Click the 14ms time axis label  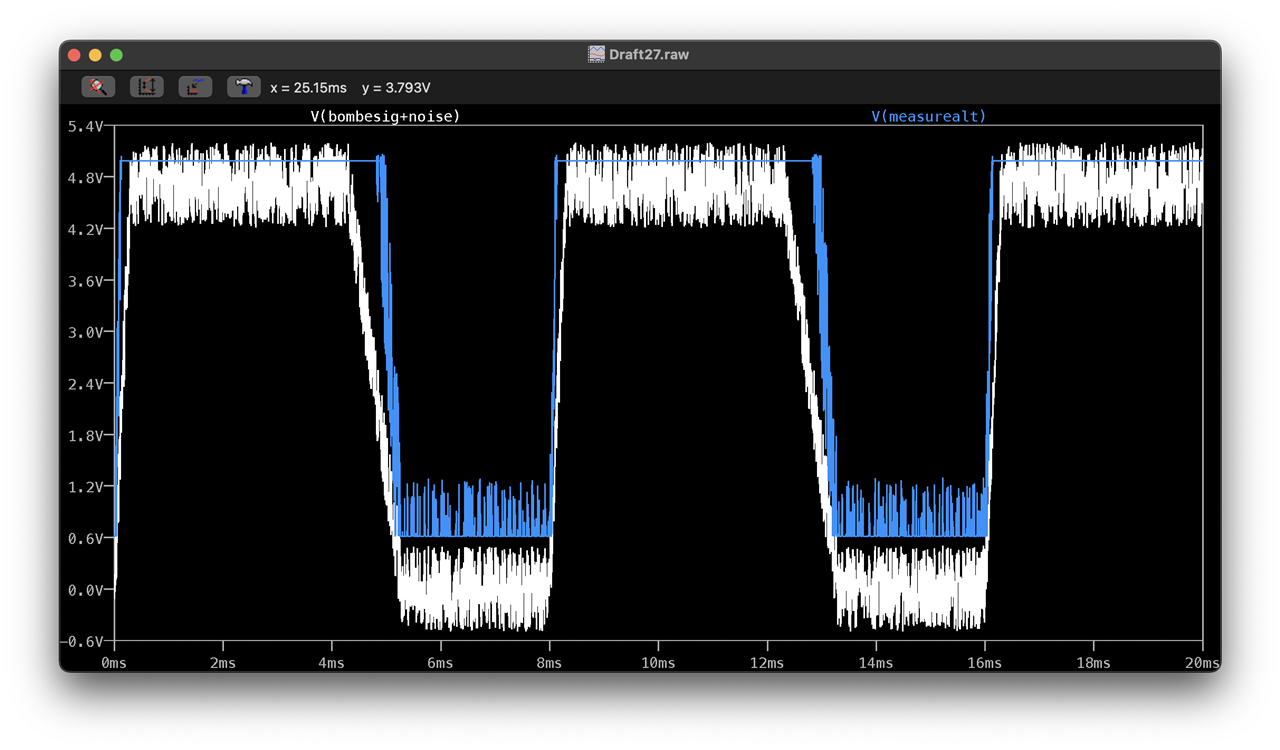point(876,663)
